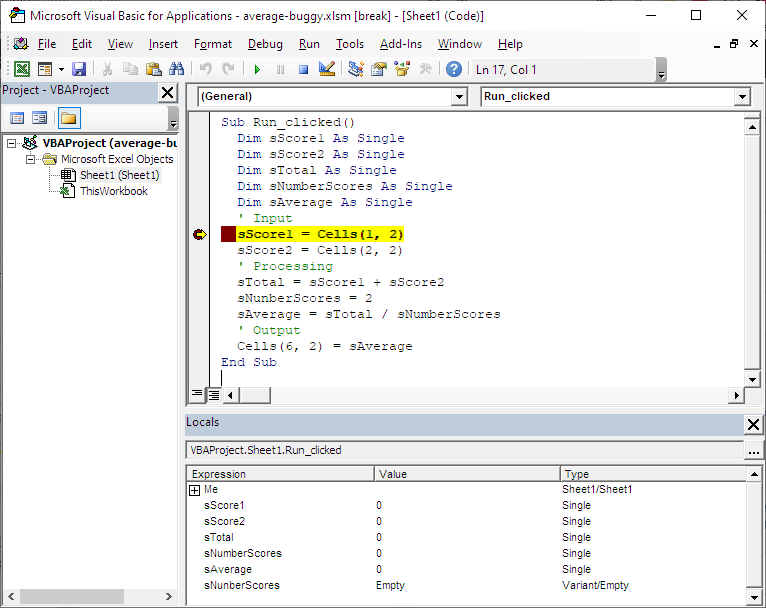Viewport: 766px width, 608px height.
Task: Click the View Microsoft Excel toolbar icon
Action: pos(22,69)
